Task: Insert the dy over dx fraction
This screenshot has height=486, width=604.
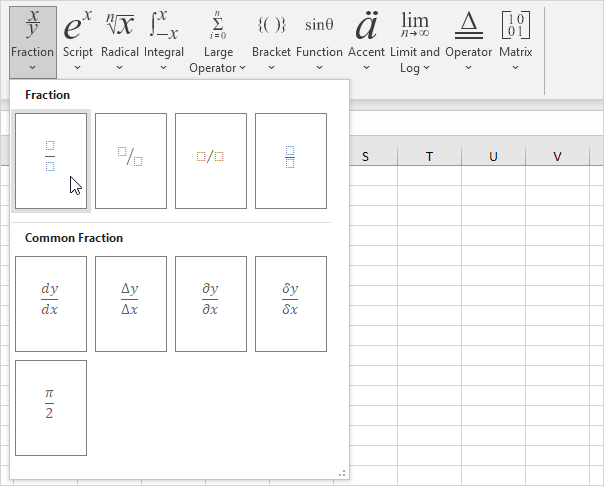Action: coord(51,303)
